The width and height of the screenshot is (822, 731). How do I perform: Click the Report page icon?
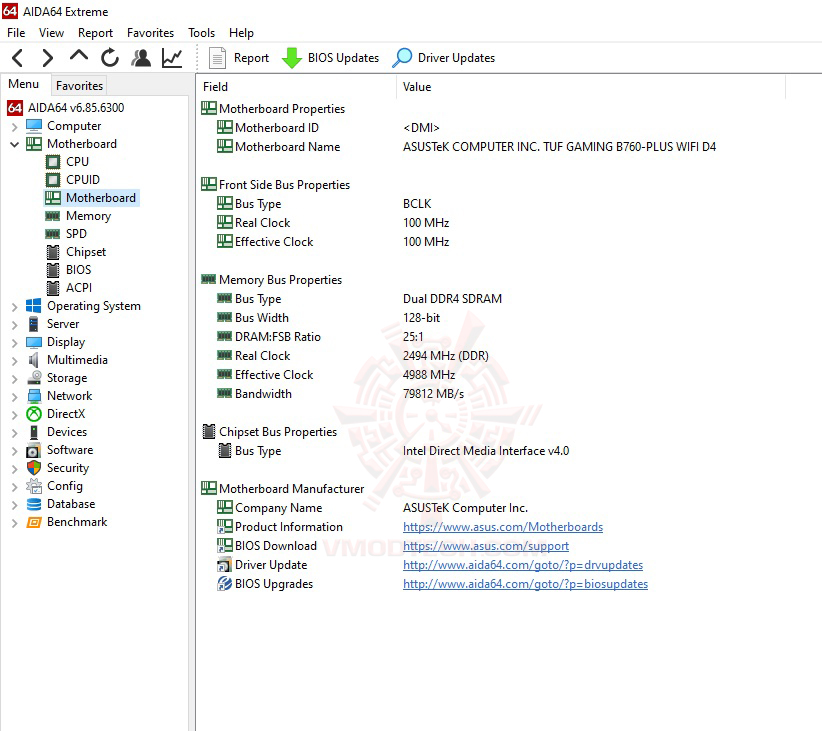click(217, 58)
